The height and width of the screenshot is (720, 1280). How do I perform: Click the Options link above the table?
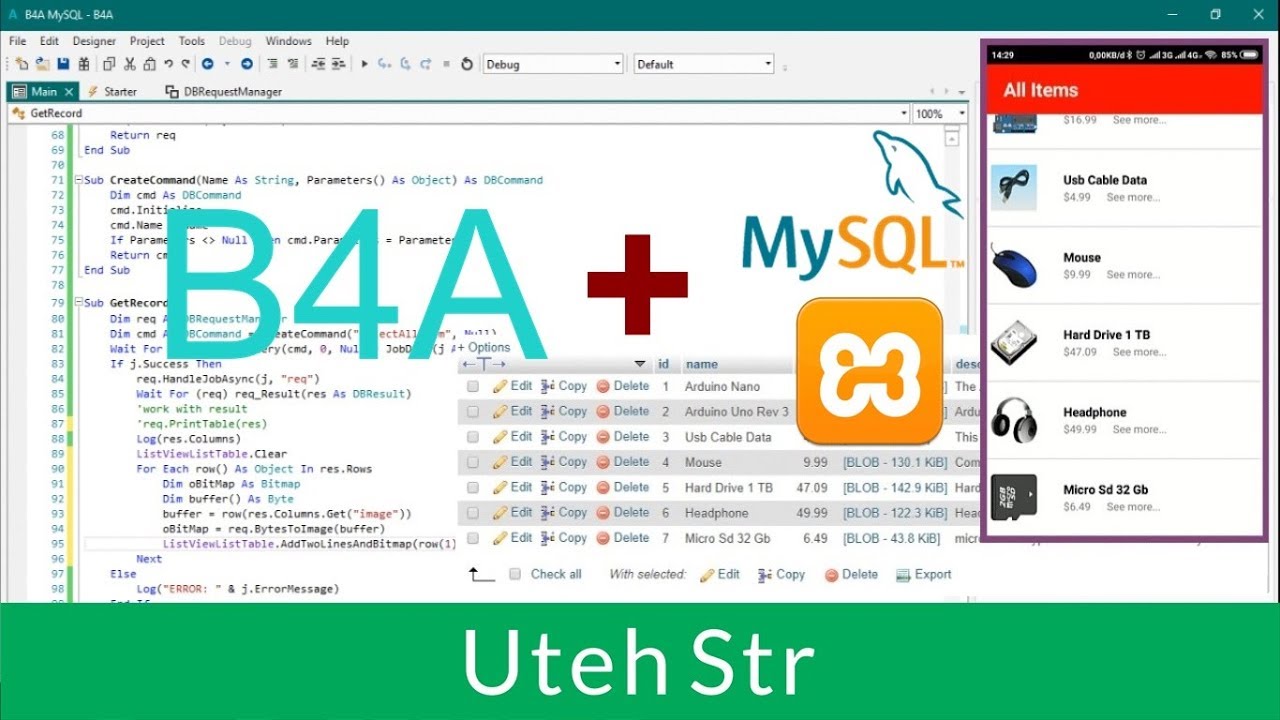[489, 348]
